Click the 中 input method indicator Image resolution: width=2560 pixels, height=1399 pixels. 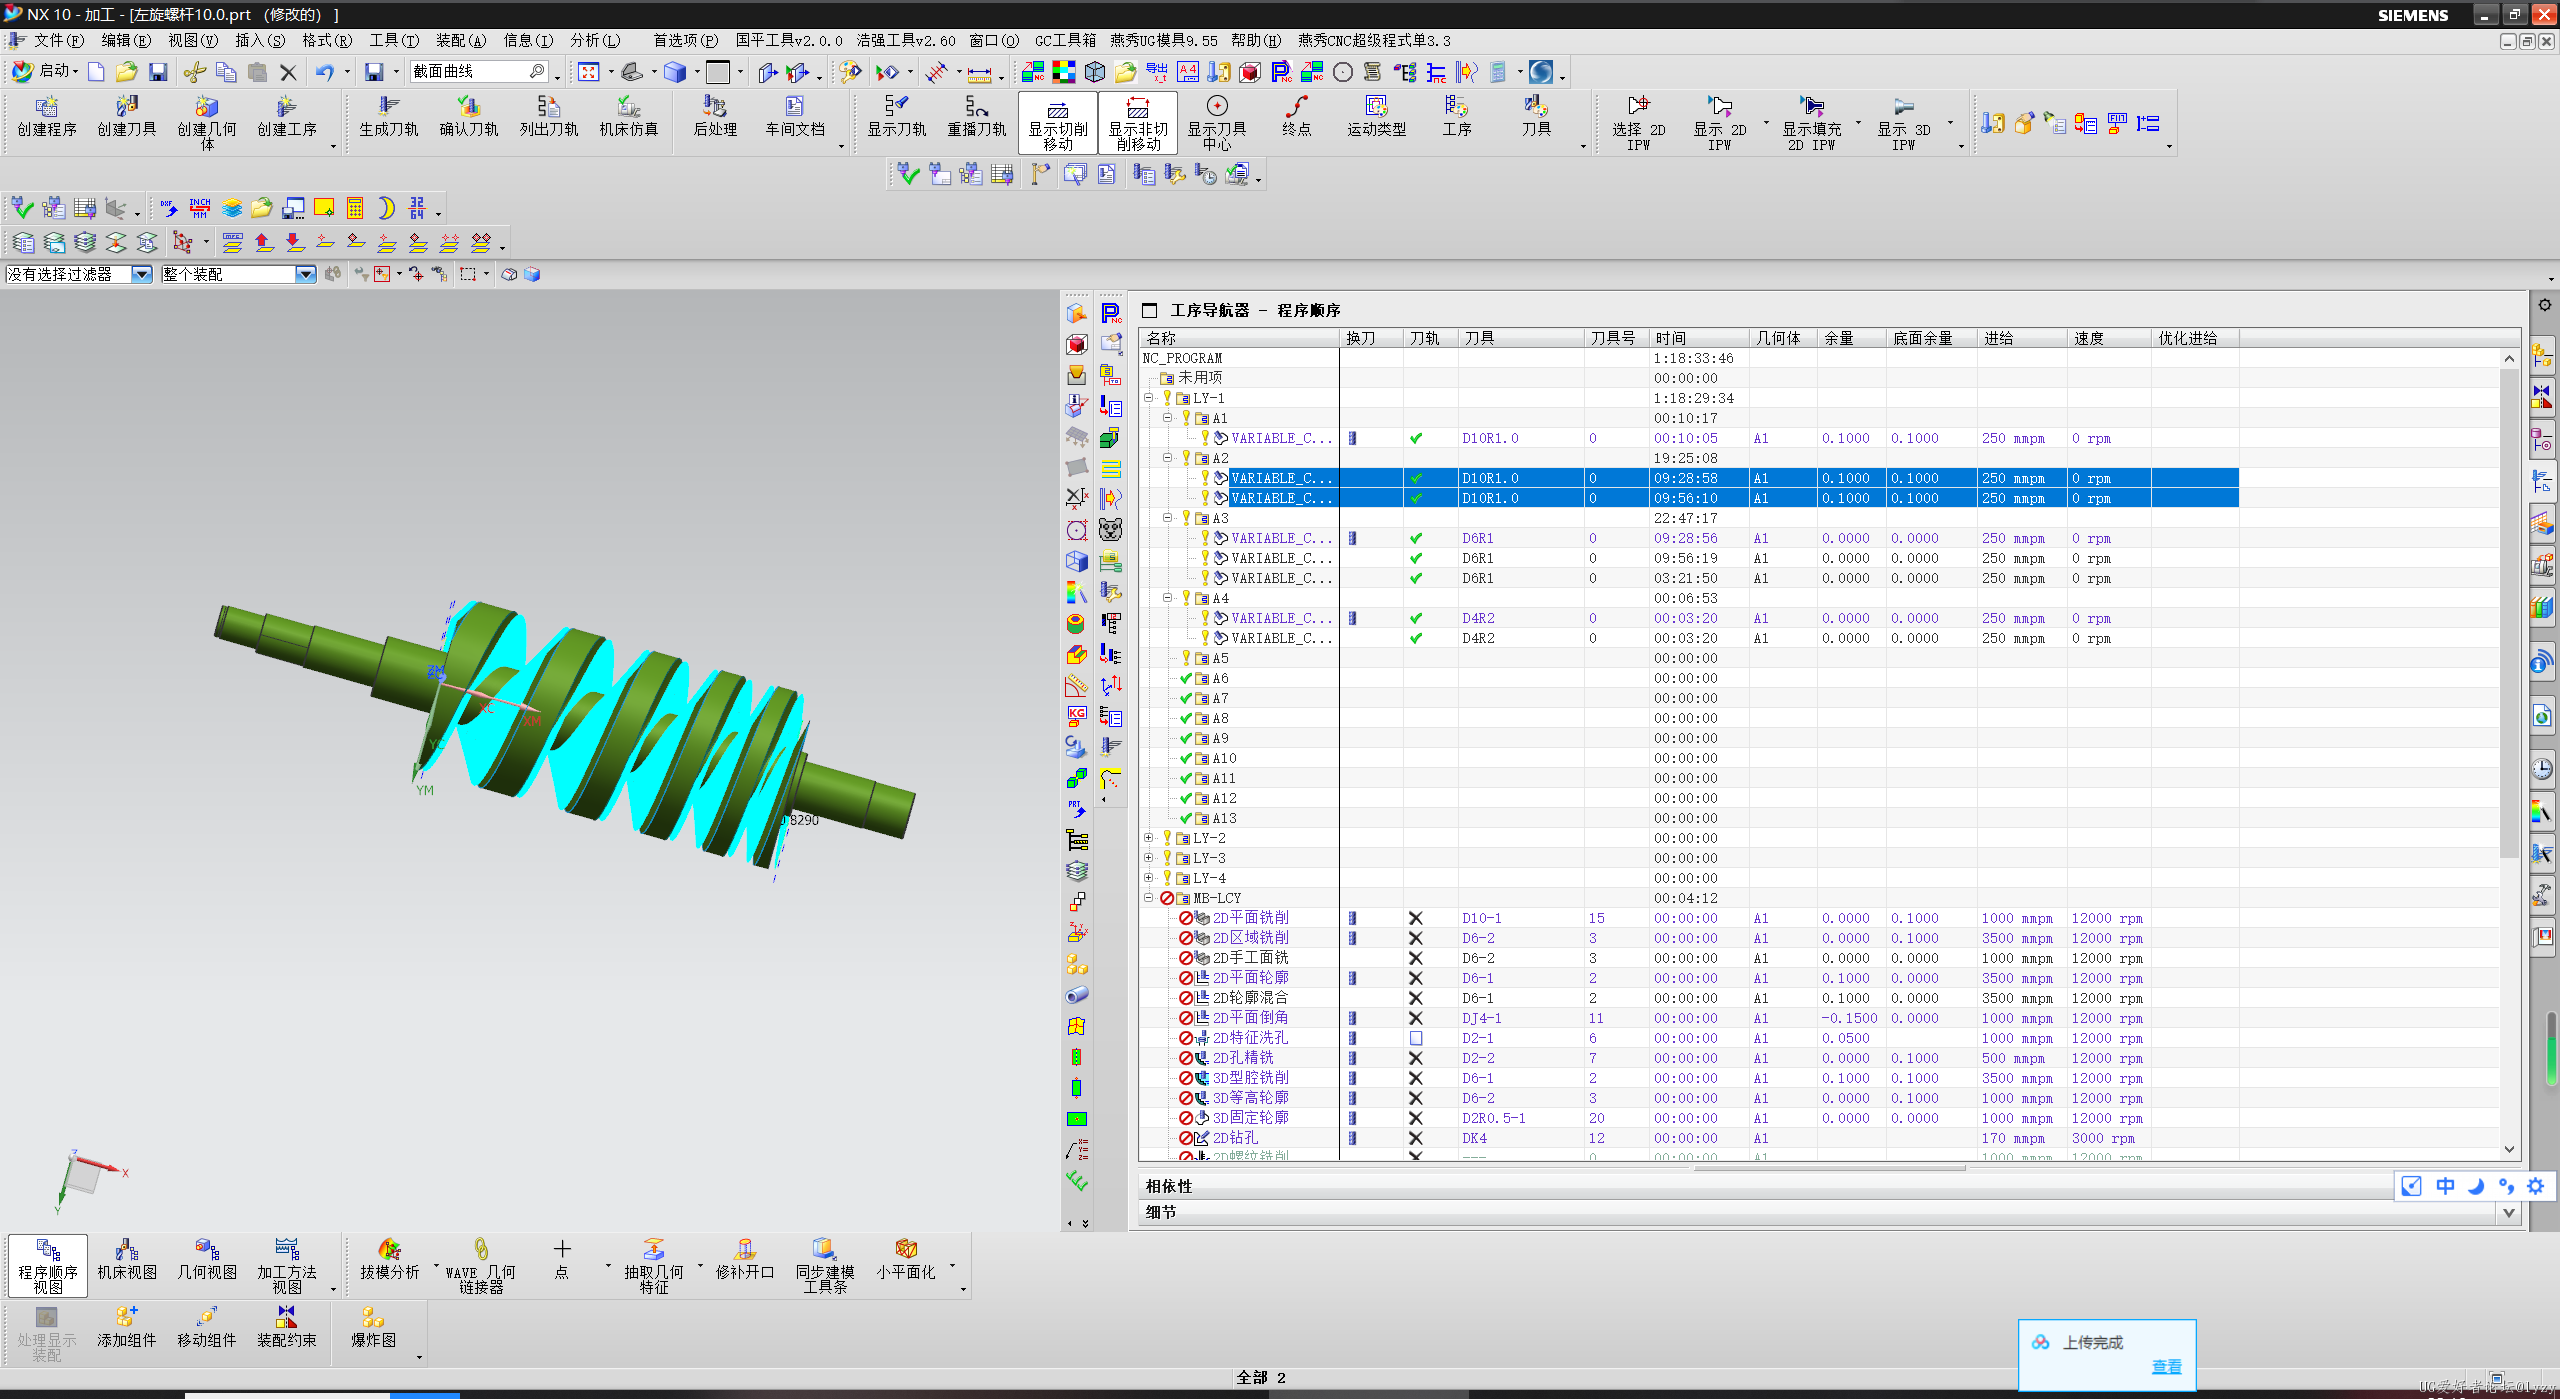click(2445, 1186)
